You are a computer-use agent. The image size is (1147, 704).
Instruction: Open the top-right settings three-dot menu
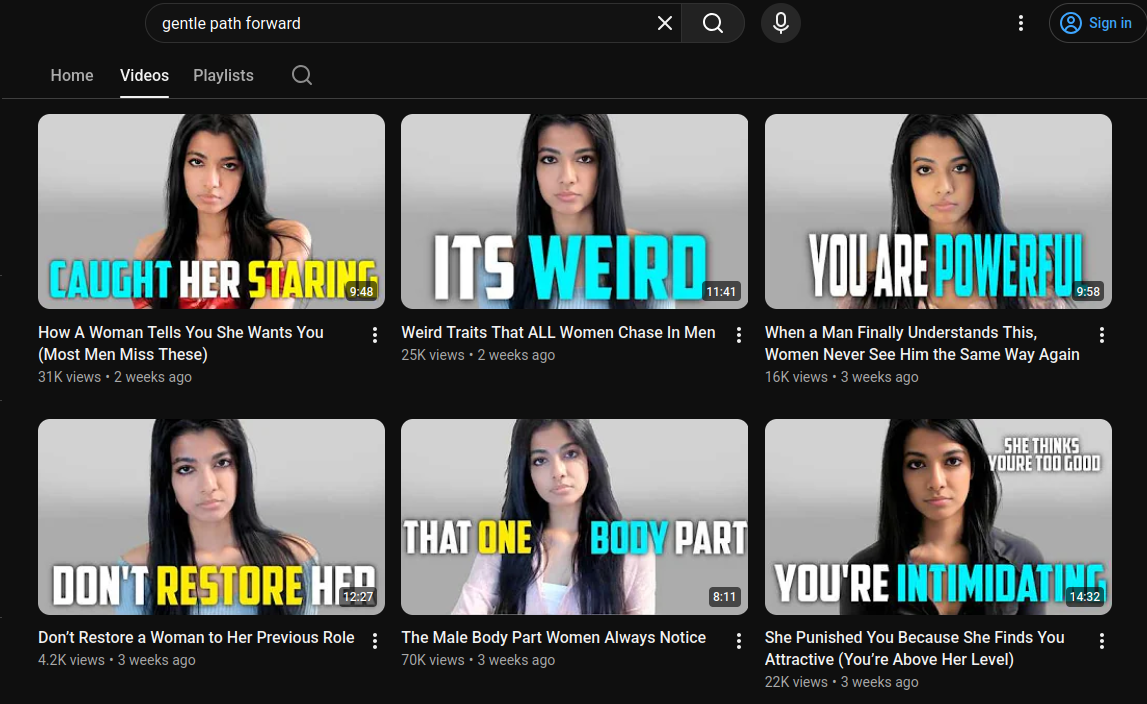coord(1020,23)
